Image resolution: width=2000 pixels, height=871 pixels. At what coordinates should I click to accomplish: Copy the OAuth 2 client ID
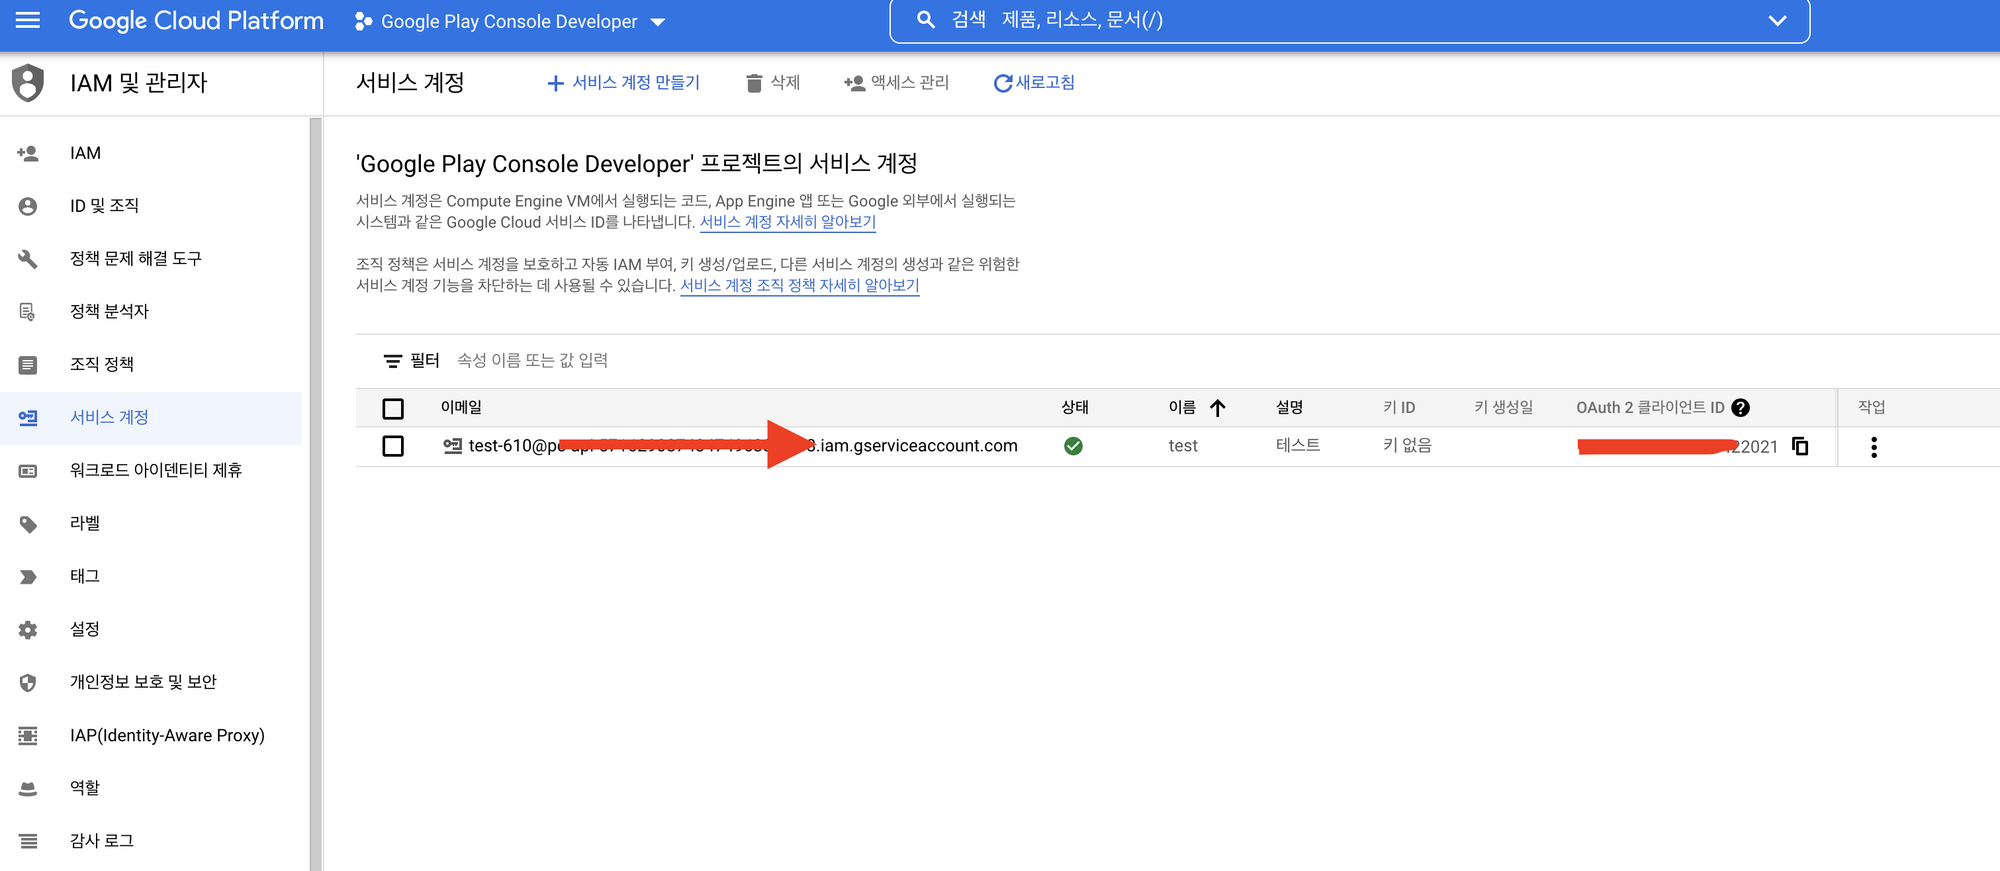pyautogui.click(x=1800, y=446)
